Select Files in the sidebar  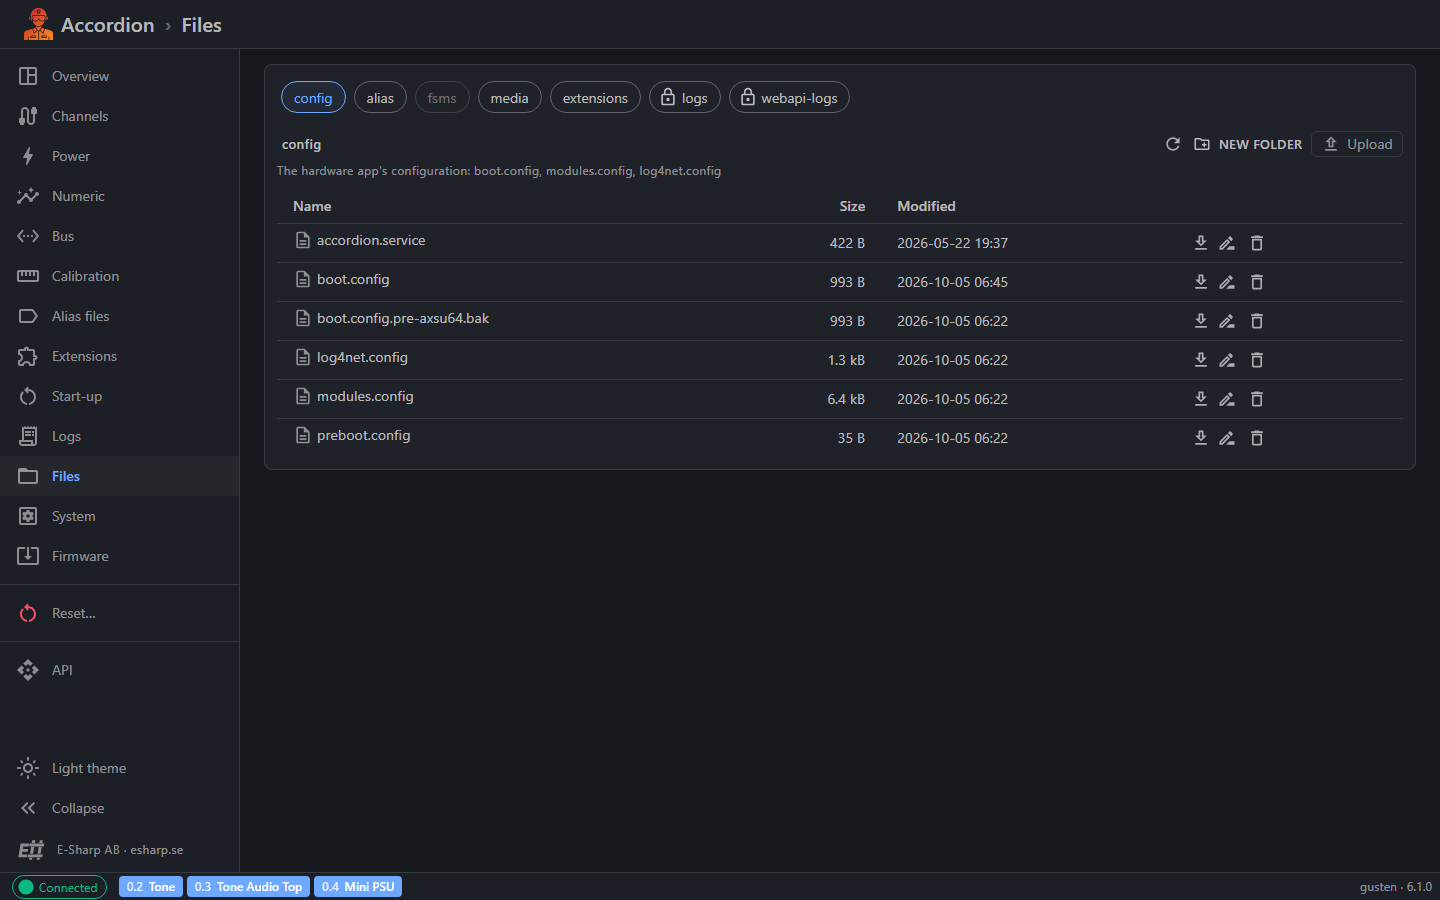120,476
